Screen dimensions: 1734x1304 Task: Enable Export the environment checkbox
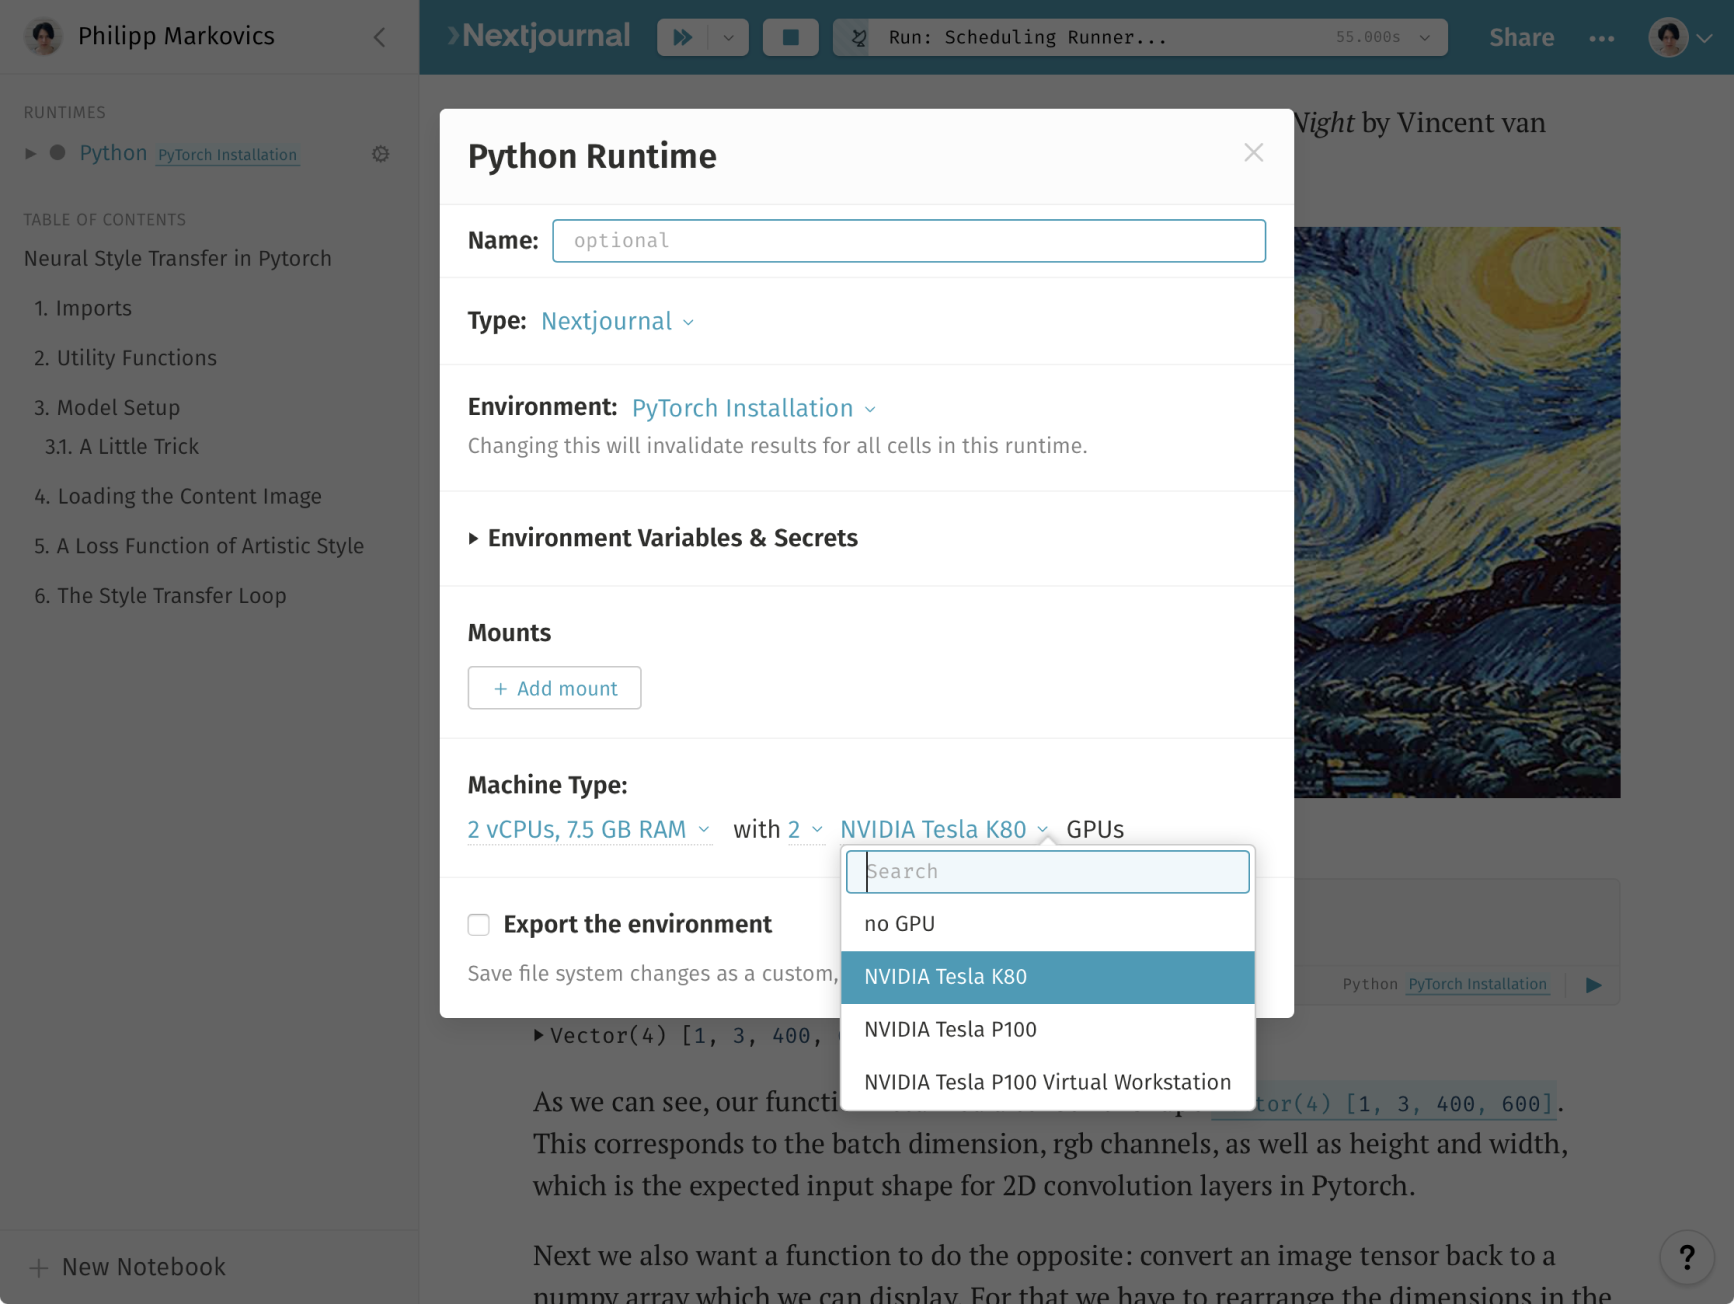point(479,924)
